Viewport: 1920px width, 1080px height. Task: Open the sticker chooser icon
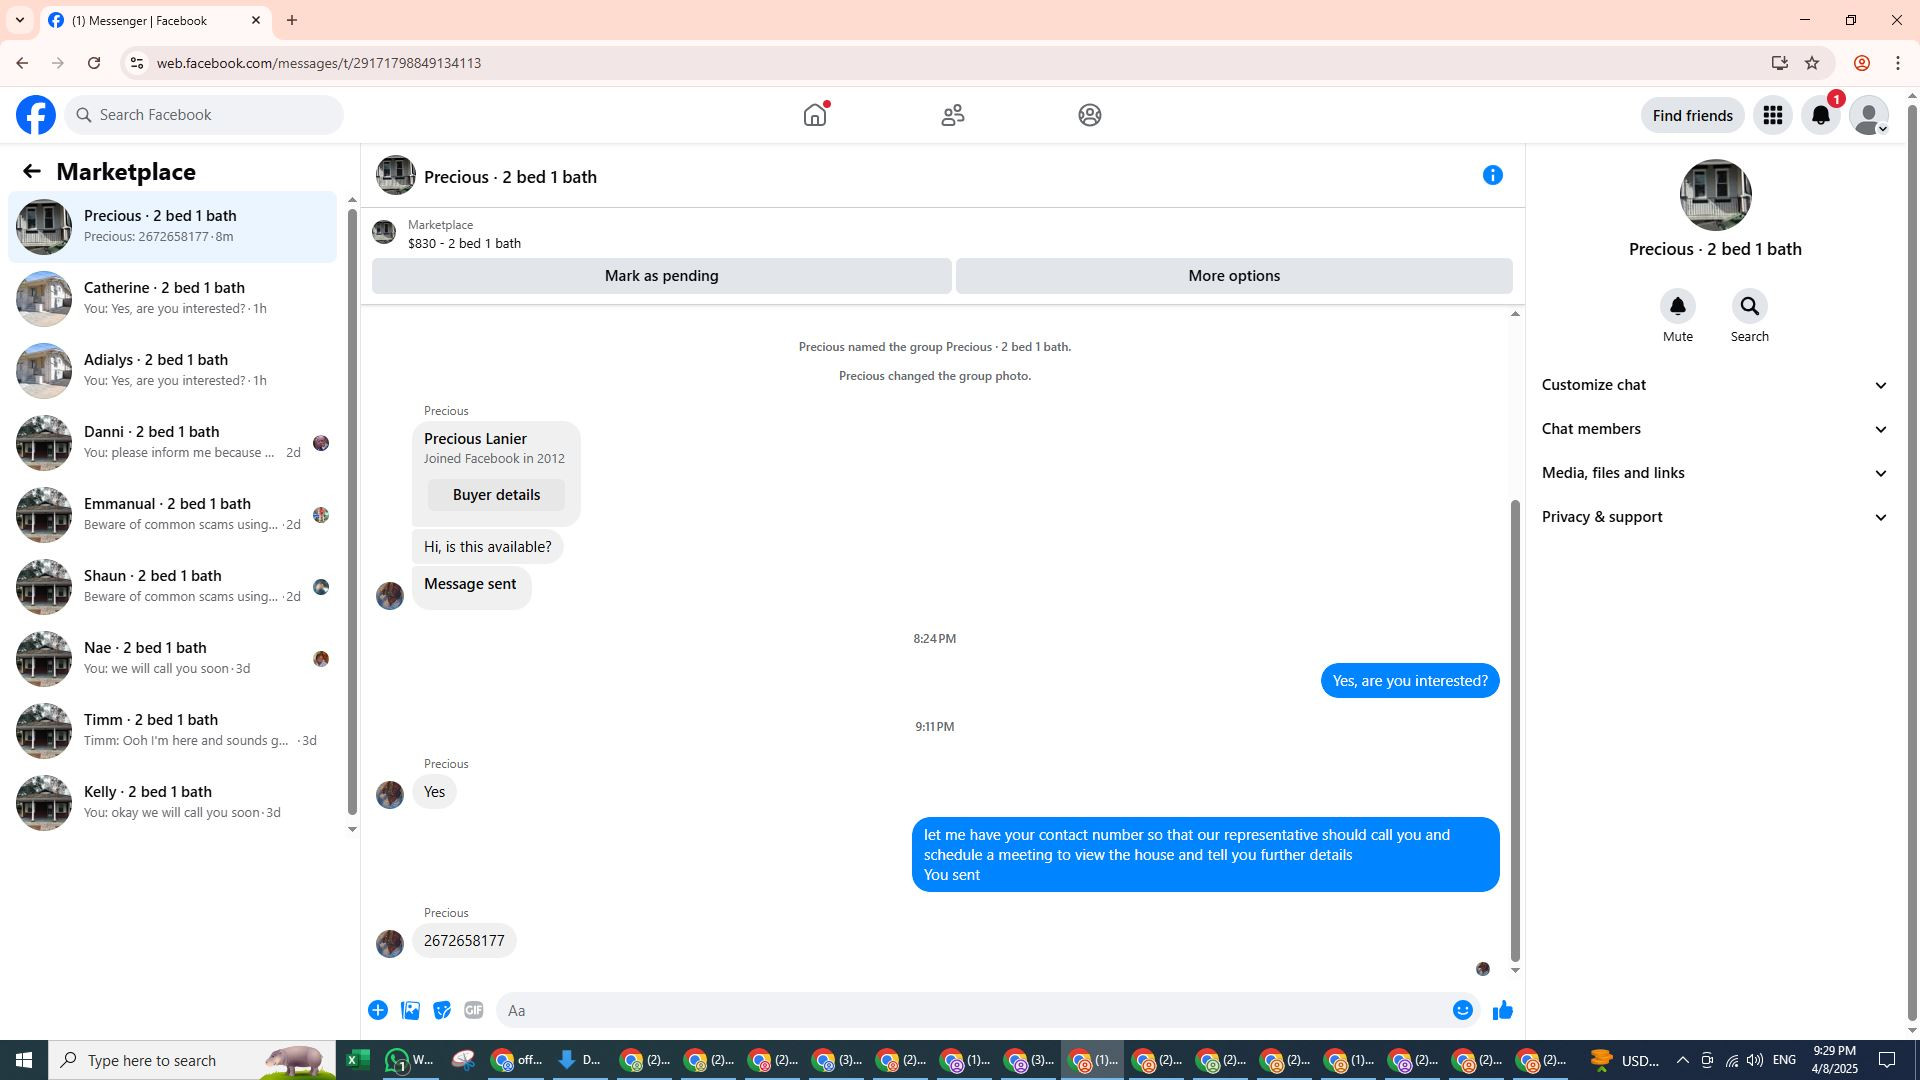coord(442,1011)
